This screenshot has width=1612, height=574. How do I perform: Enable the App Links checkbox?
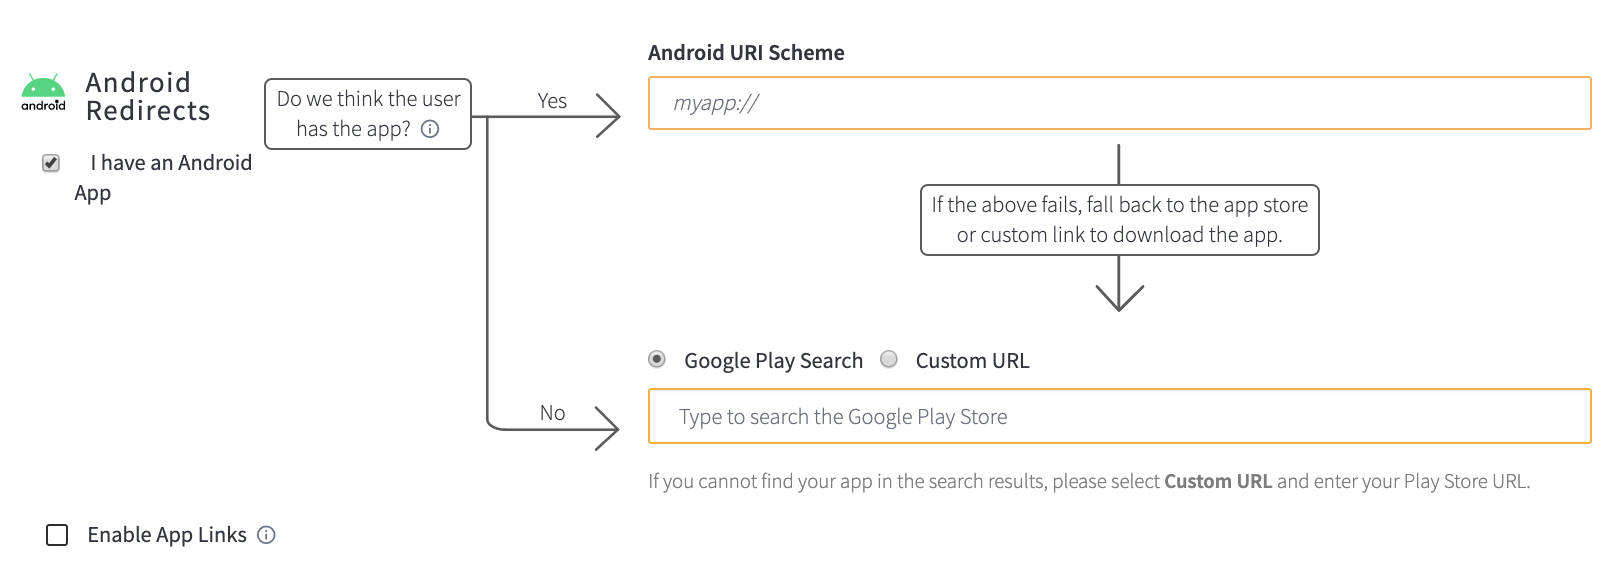pos(57,535)
